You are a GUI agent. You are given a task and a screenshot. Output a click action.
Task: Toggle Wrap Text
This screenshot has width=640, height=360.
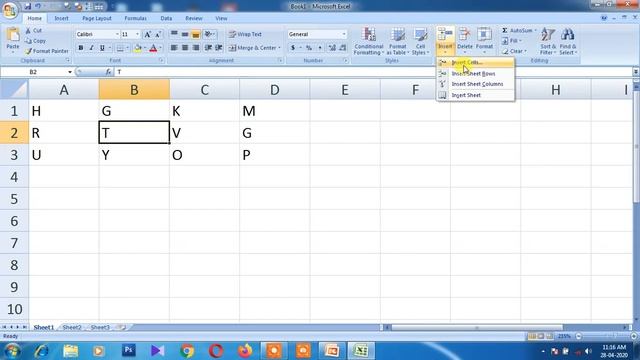click(x=245, y=34)
